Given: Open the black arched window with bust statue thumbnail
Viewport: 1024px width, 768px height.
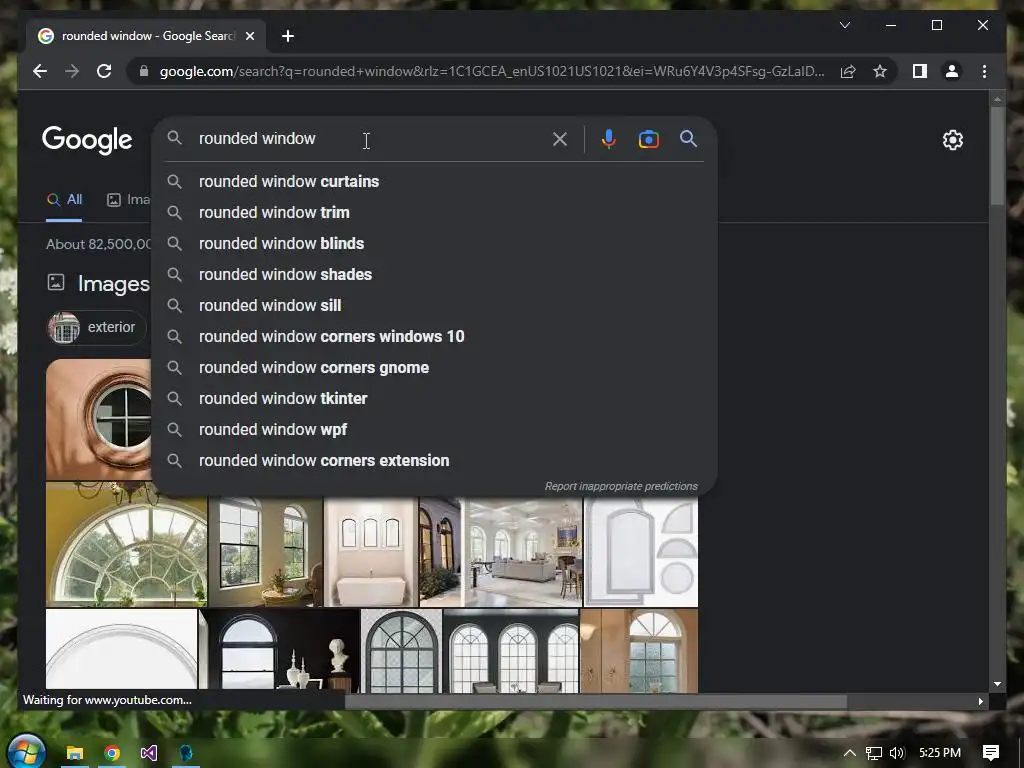Looking at the screenshot, I should point(279,650).
